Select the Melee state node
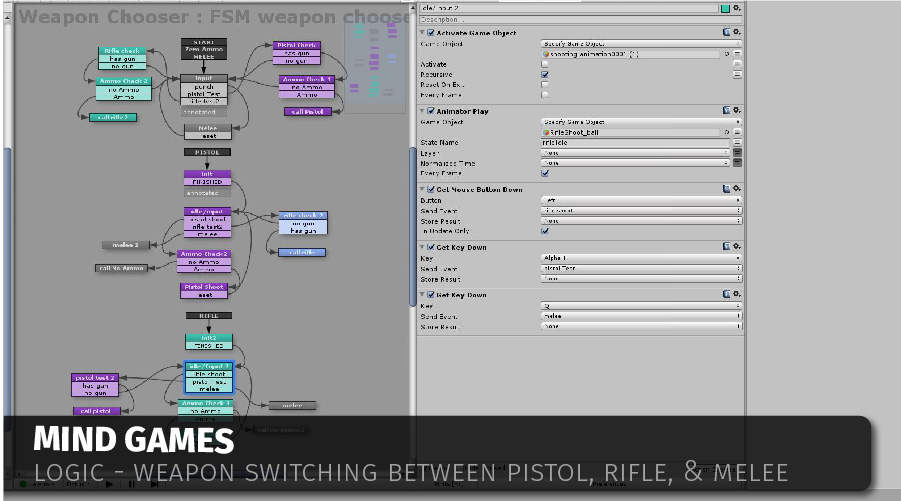Viewport: 901px width, 501px height. click(207, 128)
